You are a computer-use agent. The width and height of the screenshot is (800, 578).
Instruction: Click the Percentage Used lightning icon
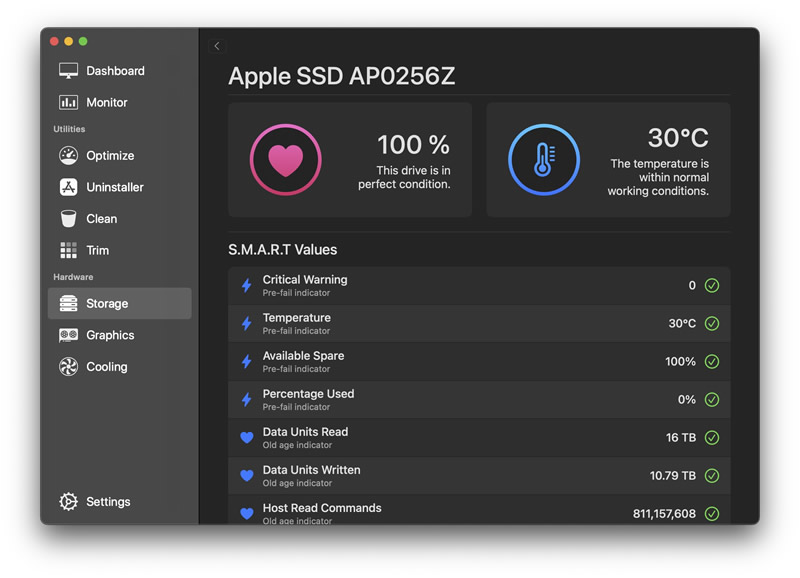[x=247, y=399]
